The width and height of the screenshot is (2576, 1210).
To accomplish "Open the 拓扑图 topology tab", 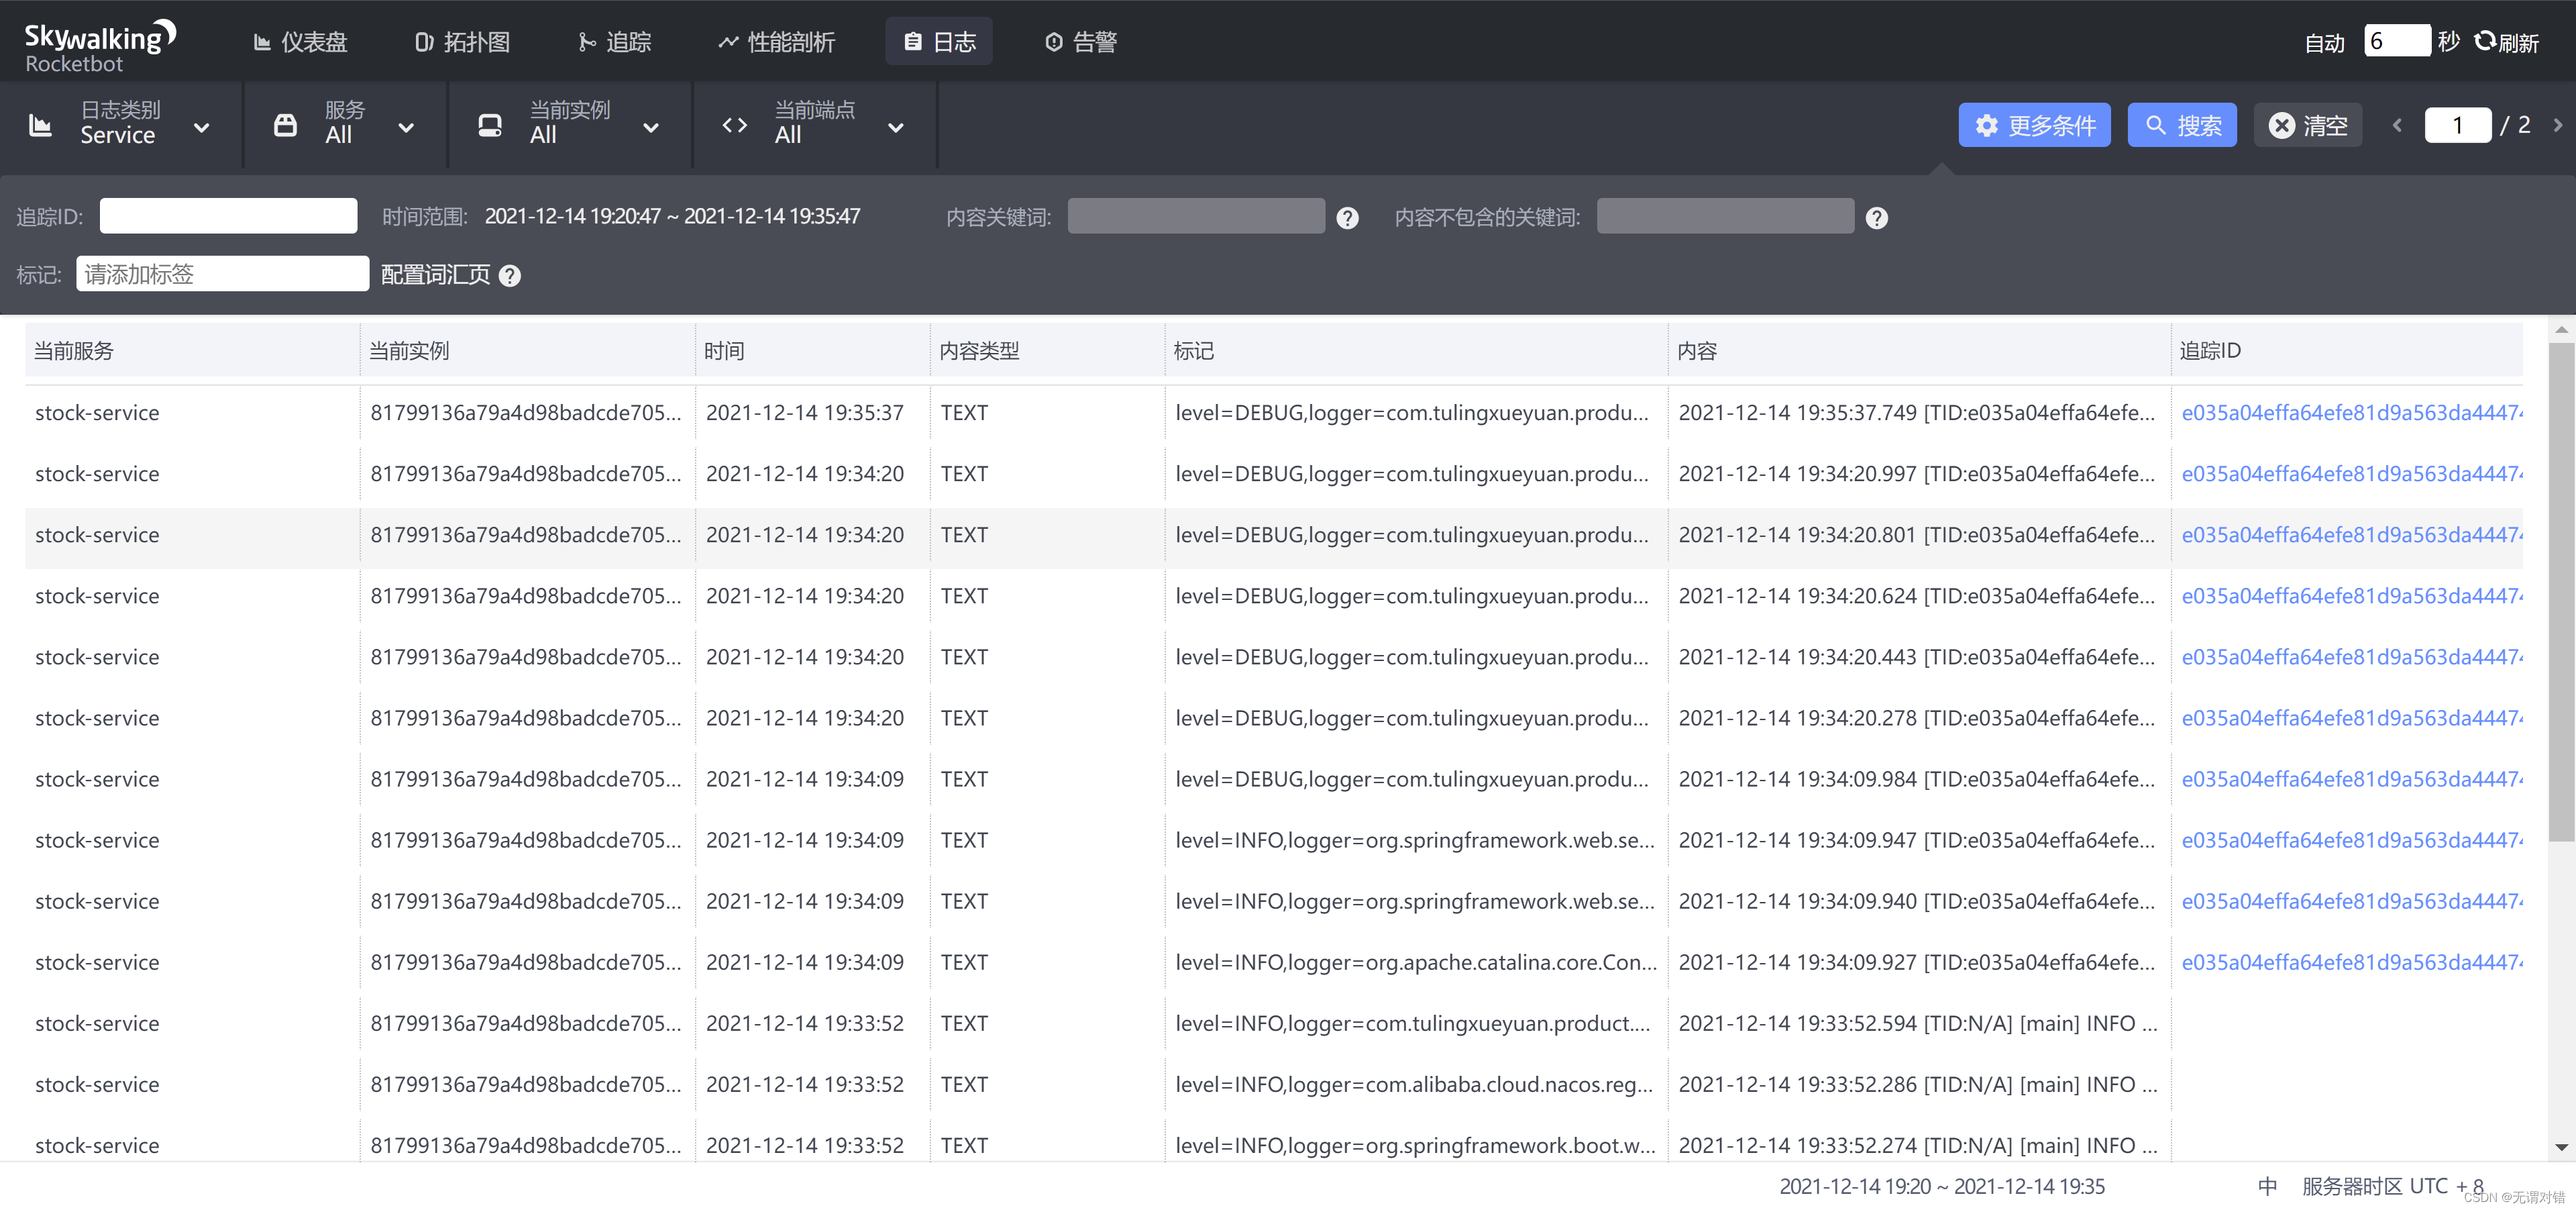I will [x=462, y=42].
